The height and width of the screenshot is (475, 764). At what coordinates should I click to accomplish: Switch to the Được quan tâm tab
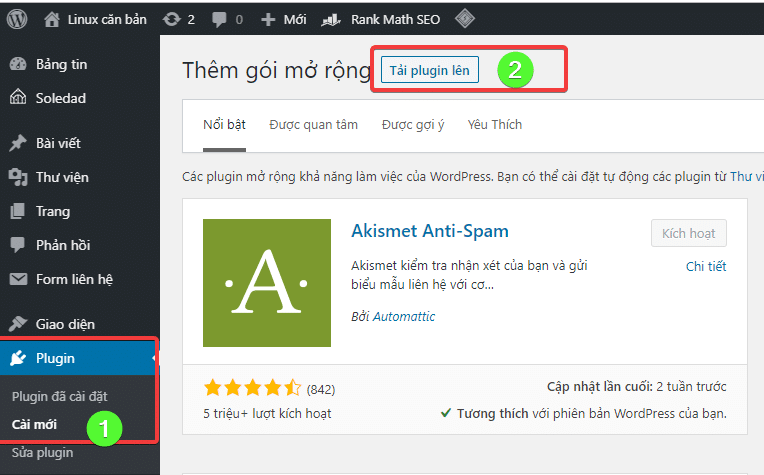tap(313, 125)
